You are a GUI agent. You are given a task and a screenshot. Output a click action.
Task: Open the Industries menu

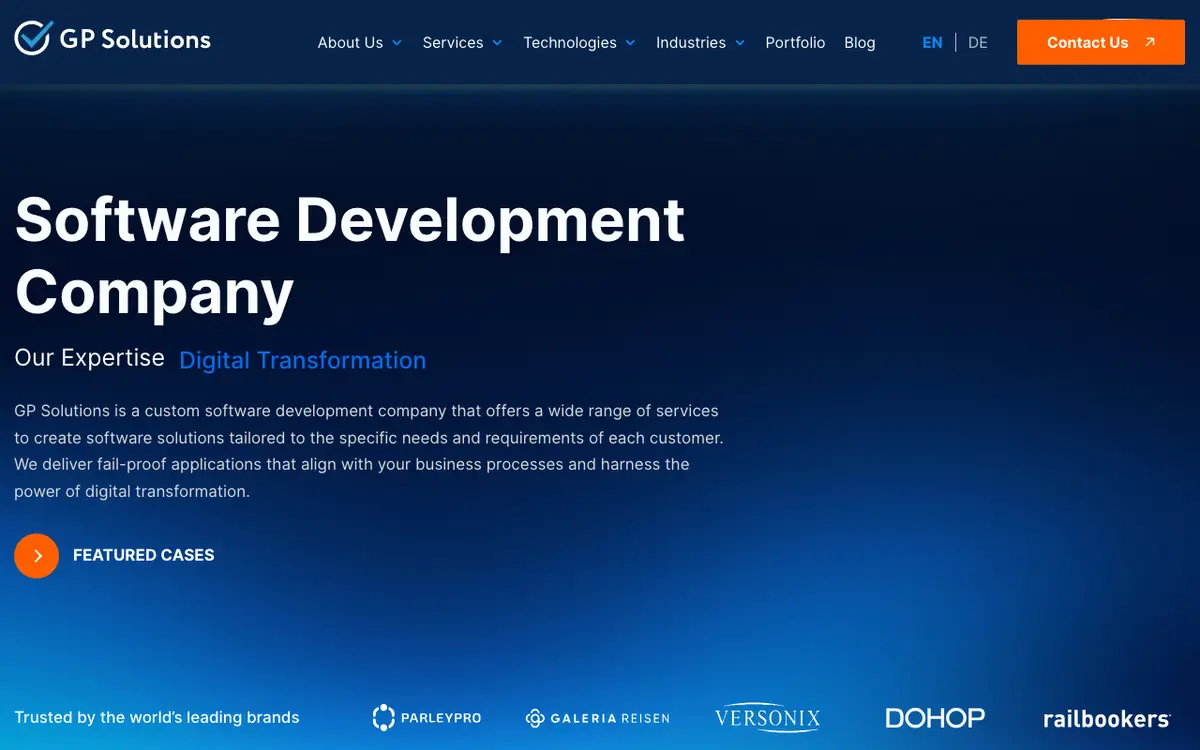point(691,42)
